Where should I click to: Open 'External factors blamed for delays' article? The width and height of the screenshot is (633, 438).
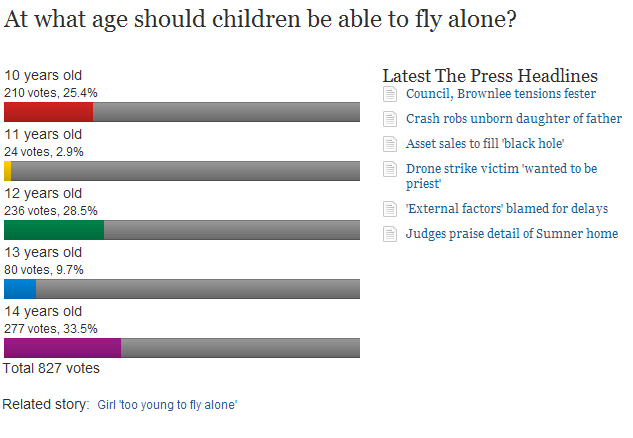(507, 209)
